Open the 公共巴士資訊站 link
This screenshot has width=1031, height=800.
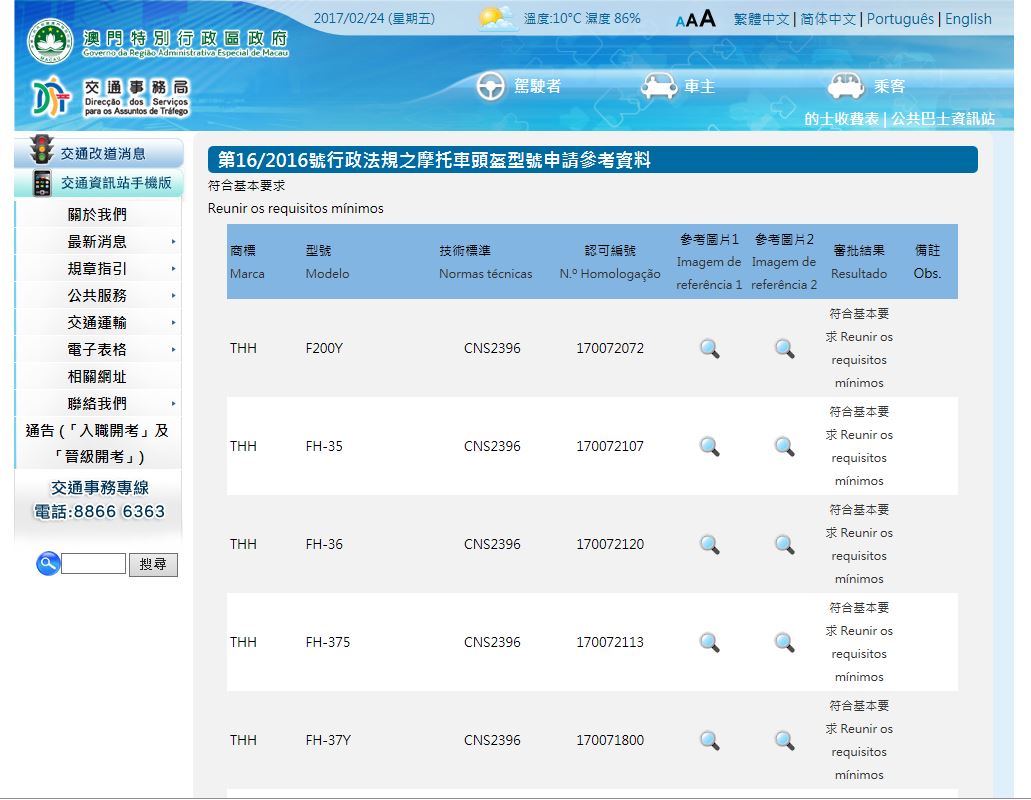coord(943,119)
